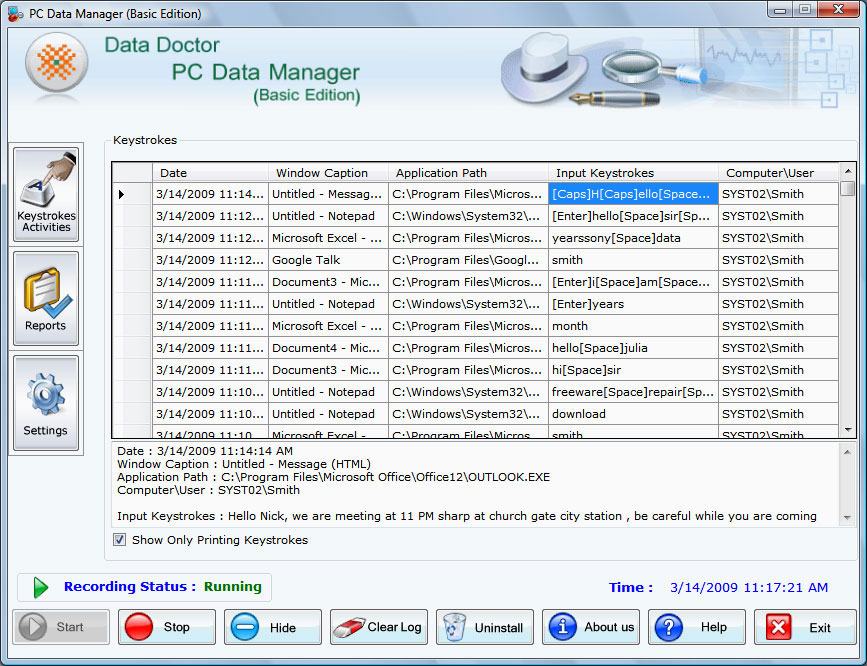Stop keystroke recording
Screen dimensions: 867x666
[x=166, y=627]
